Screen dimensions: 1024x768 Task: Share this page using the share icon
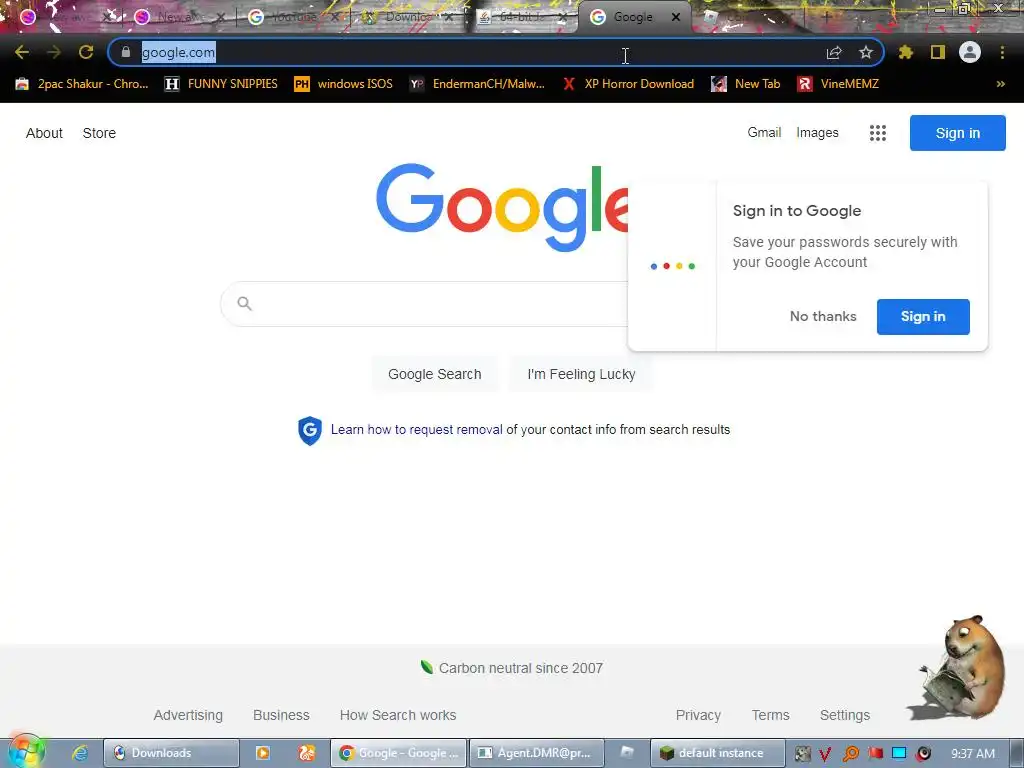(x=834, y=53)
